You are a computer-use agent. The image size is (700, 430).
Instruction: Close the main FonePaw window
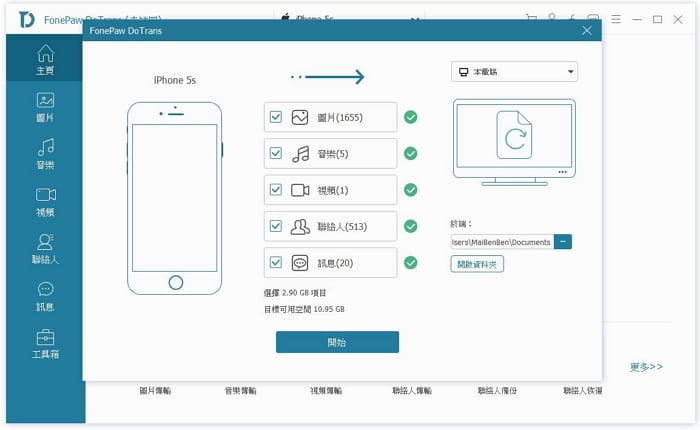point(678,19)
